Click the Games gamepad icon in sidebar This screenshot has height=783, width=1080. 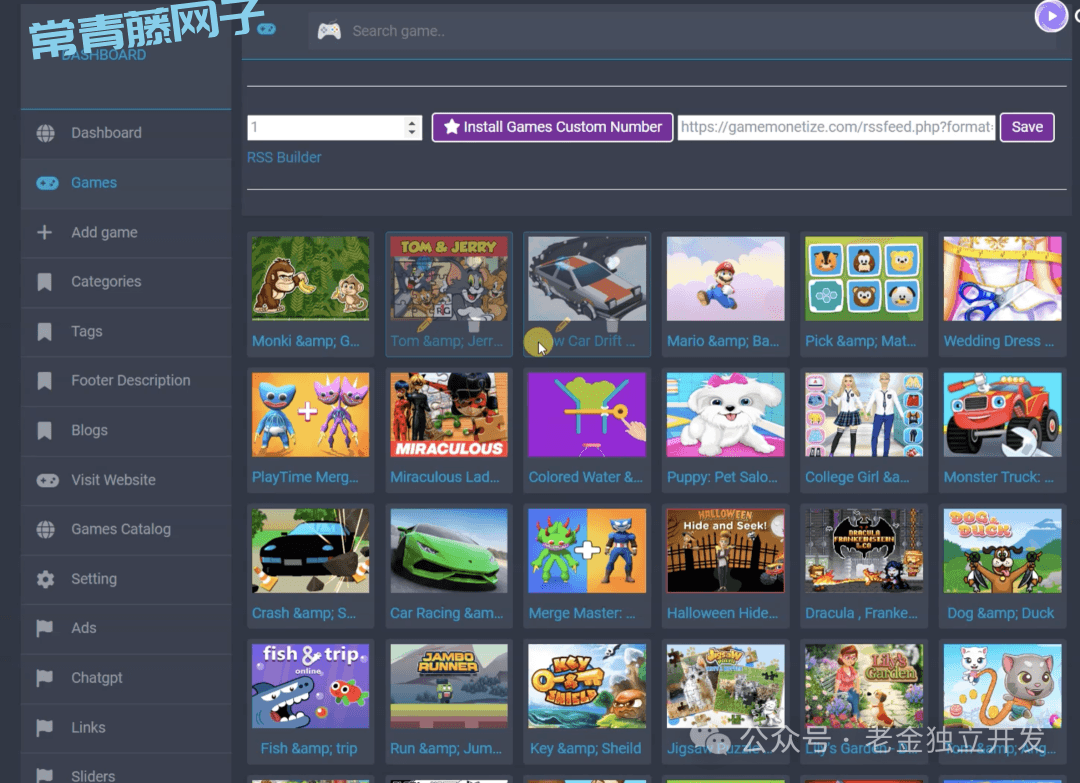tap(47, 182)
